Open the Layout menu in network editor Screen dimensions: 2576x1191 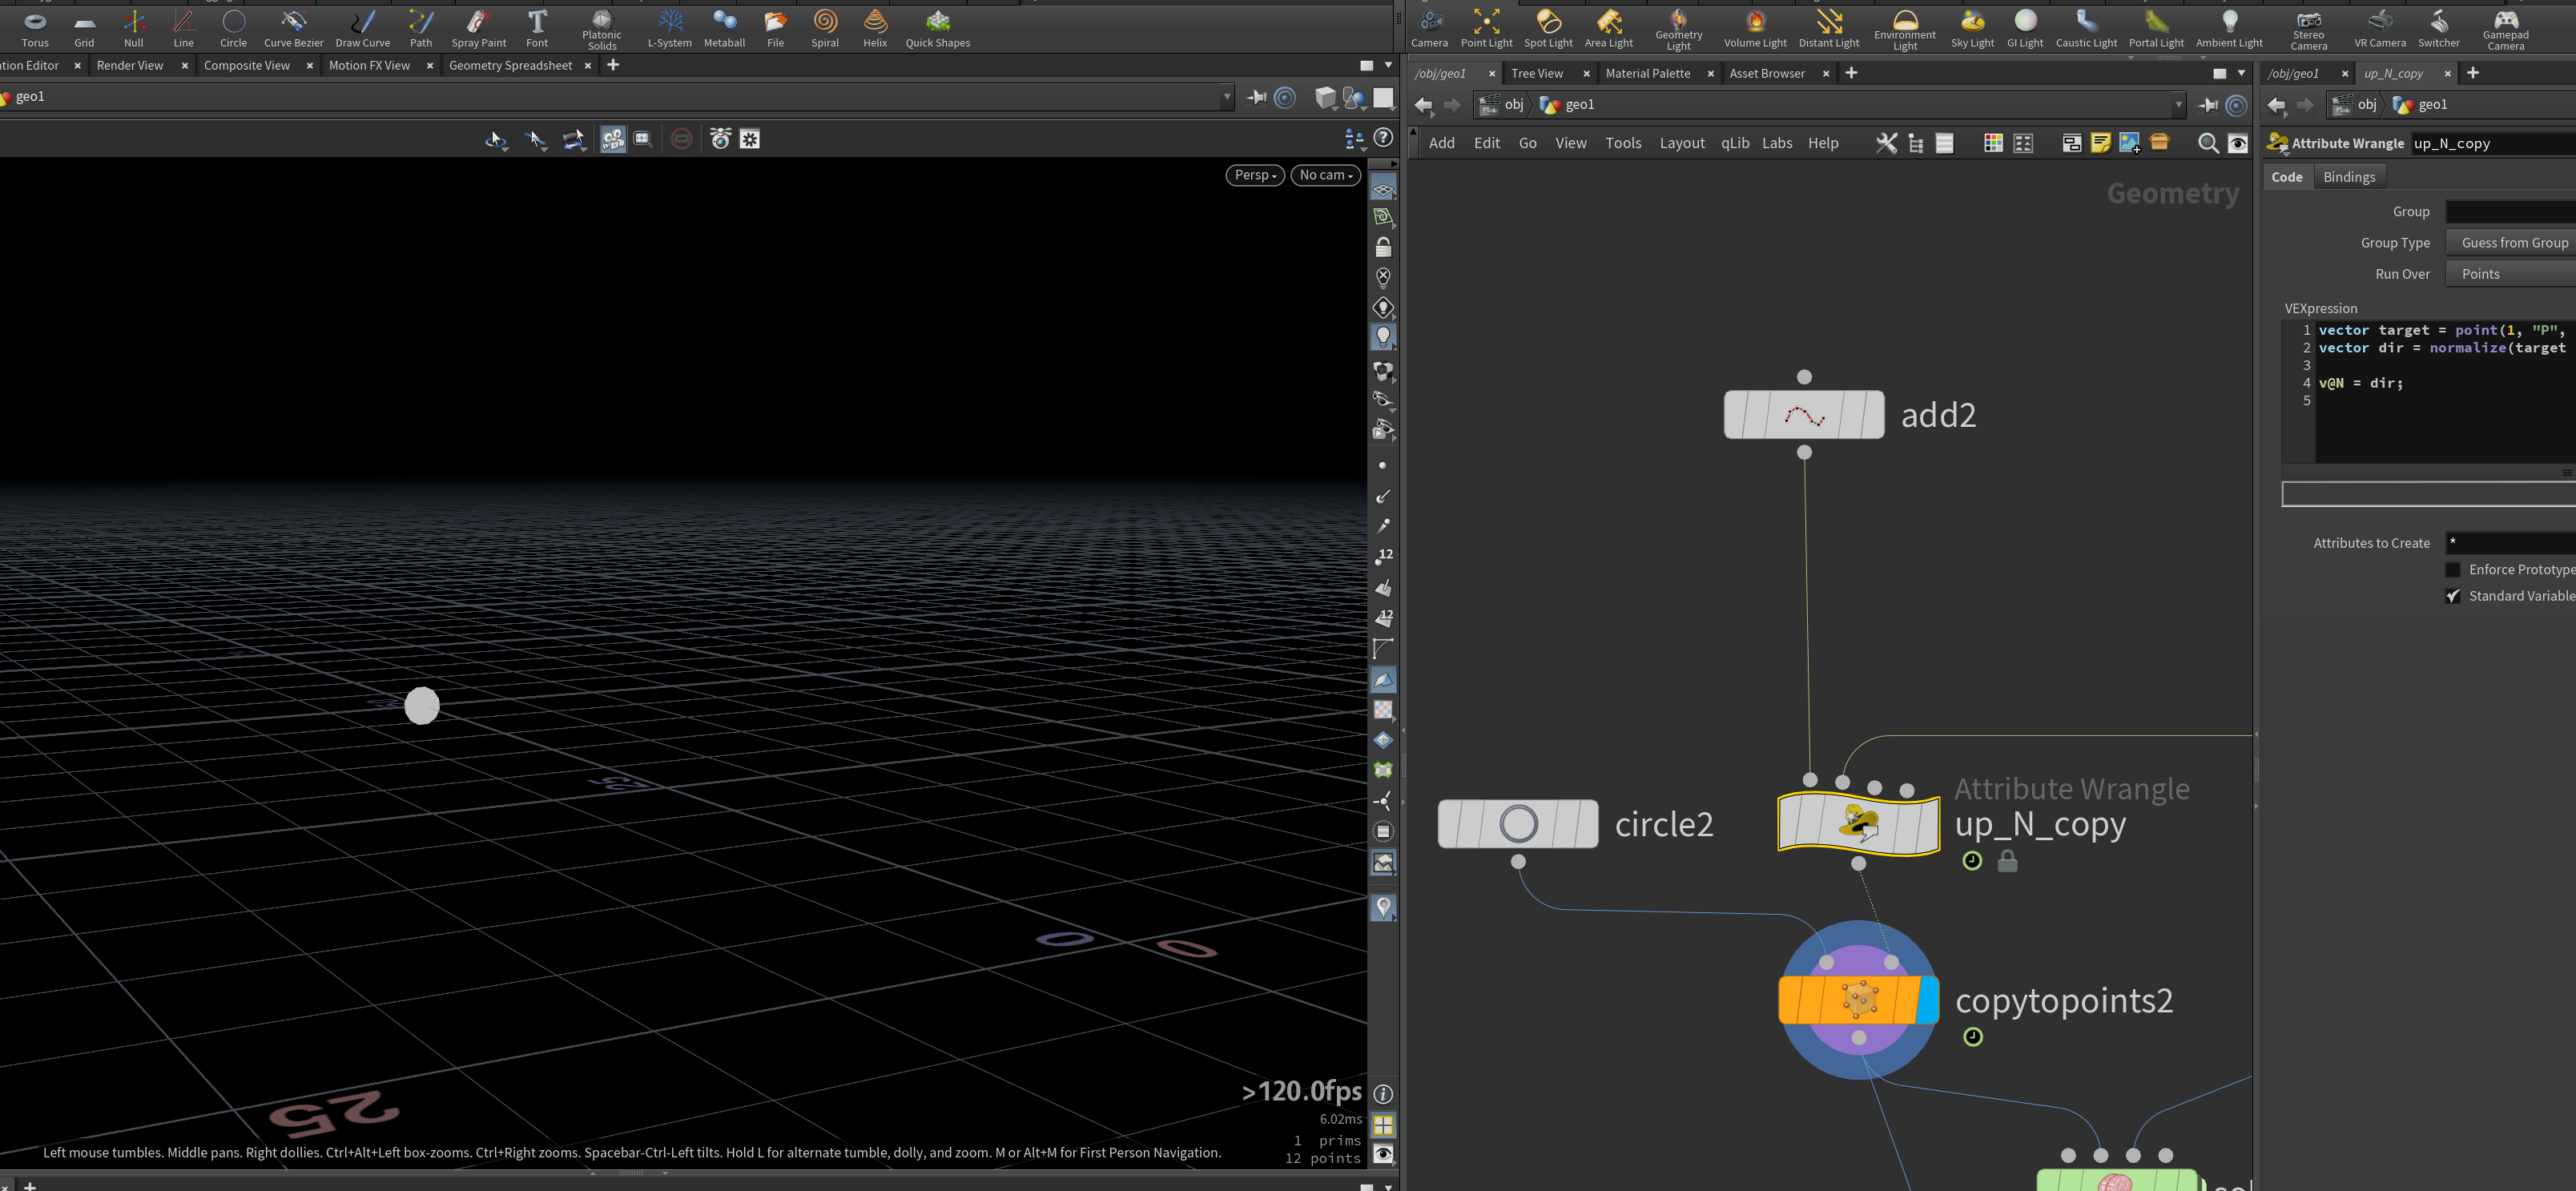pos(1682,143)
